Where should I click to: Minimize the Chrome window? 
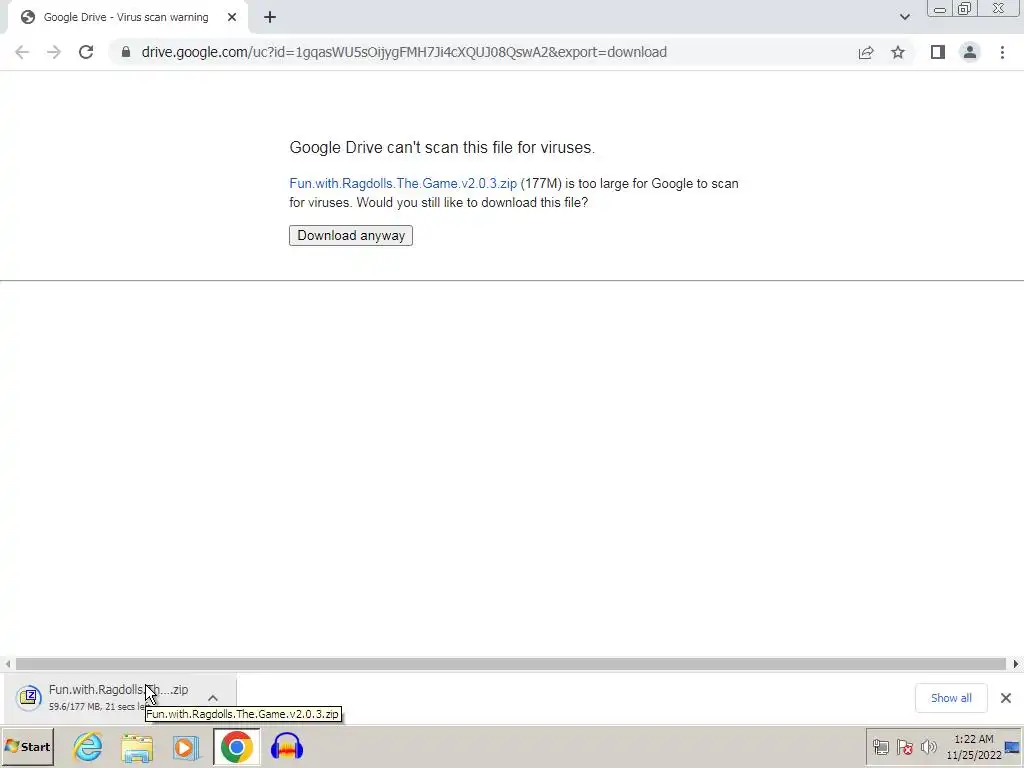(x=940, y=9)
